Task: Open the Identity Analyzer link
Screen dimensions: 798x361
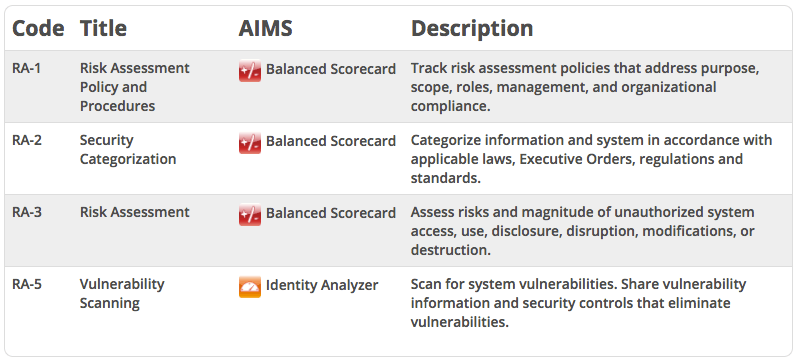Action: point(322,286)
